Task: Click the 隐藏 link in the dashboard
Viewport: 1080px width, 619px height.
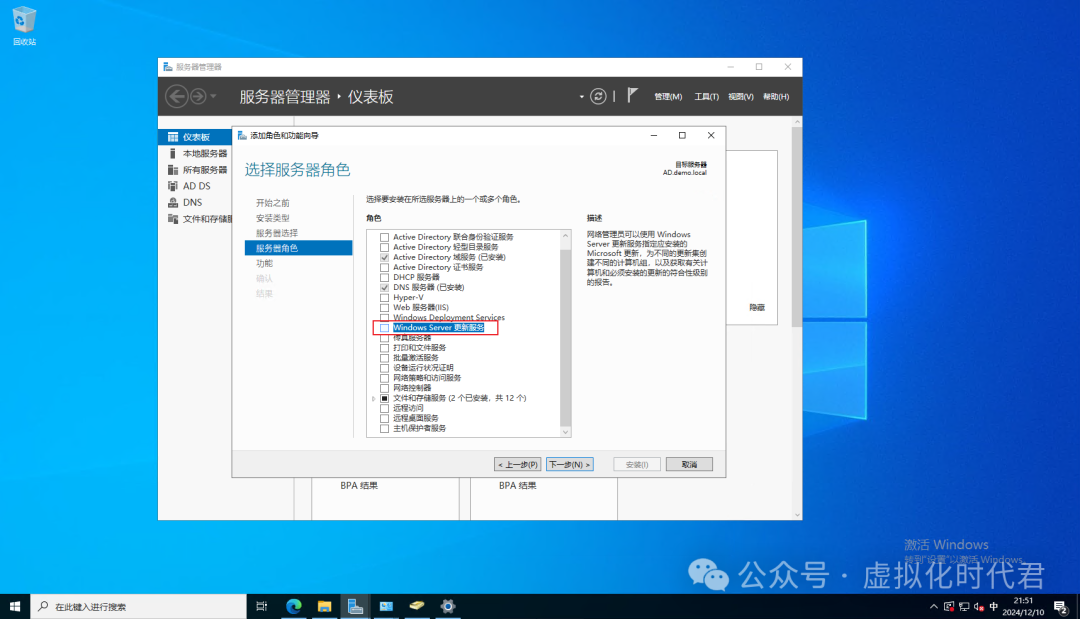Action: click(x=757, y=308)
